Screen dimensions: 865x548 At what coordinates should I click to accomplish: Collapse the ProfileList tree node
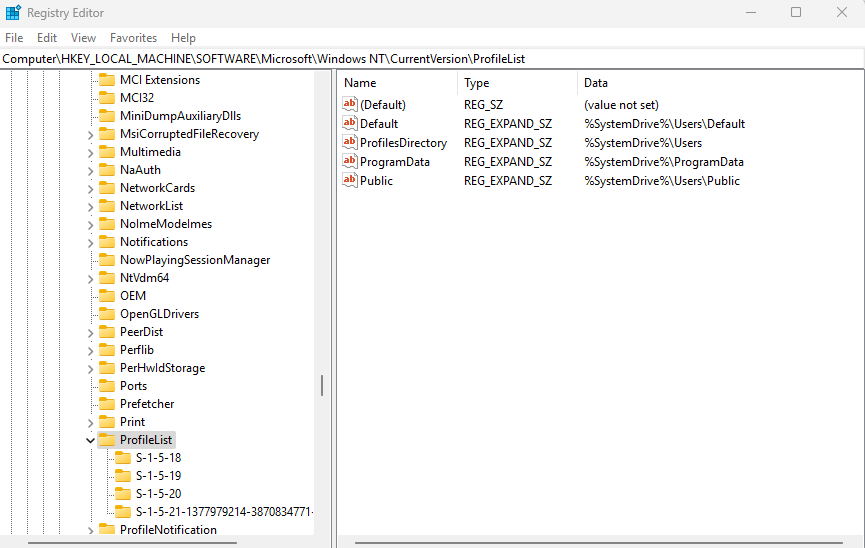tap(91, 440)
